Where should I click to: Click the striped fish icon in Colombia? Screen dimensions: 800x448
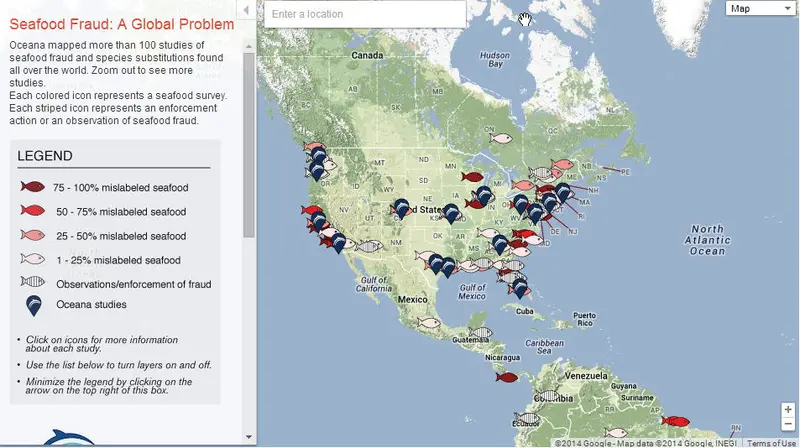click(x=547, y=395)
